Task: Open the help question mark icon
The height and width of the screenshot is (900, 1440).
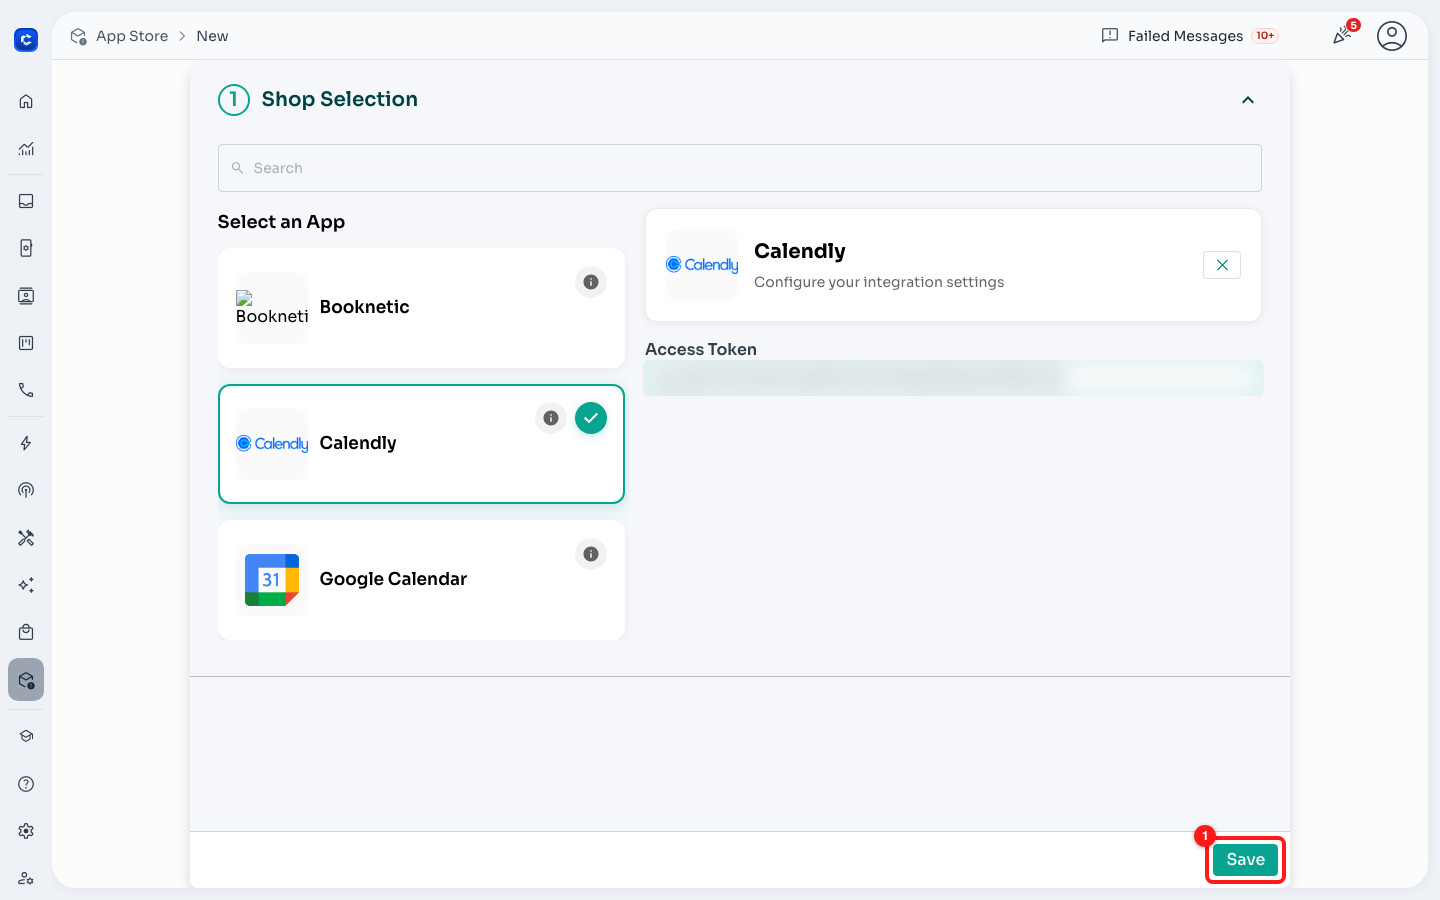Action: click(26, 784)
